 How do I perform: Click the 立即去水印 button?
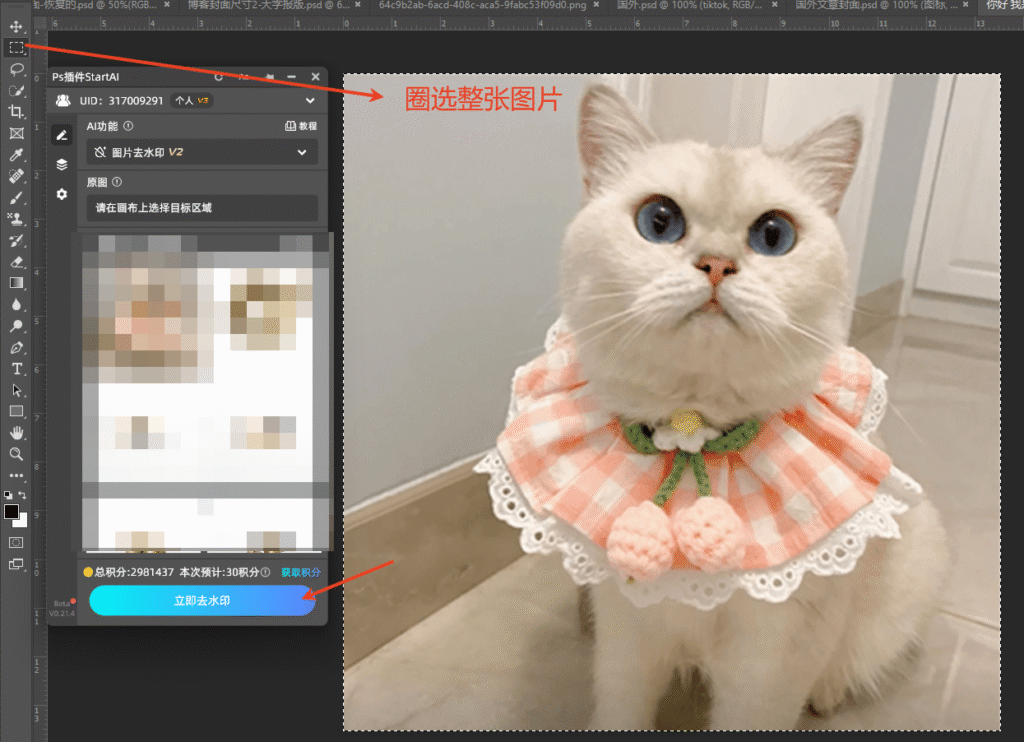(202, 600)
